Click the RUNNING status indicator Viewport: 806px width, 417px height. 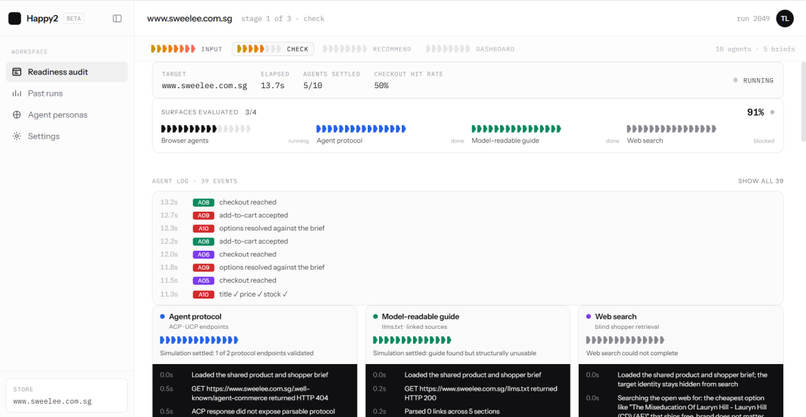pyautogui.click(x=753, y=81)
